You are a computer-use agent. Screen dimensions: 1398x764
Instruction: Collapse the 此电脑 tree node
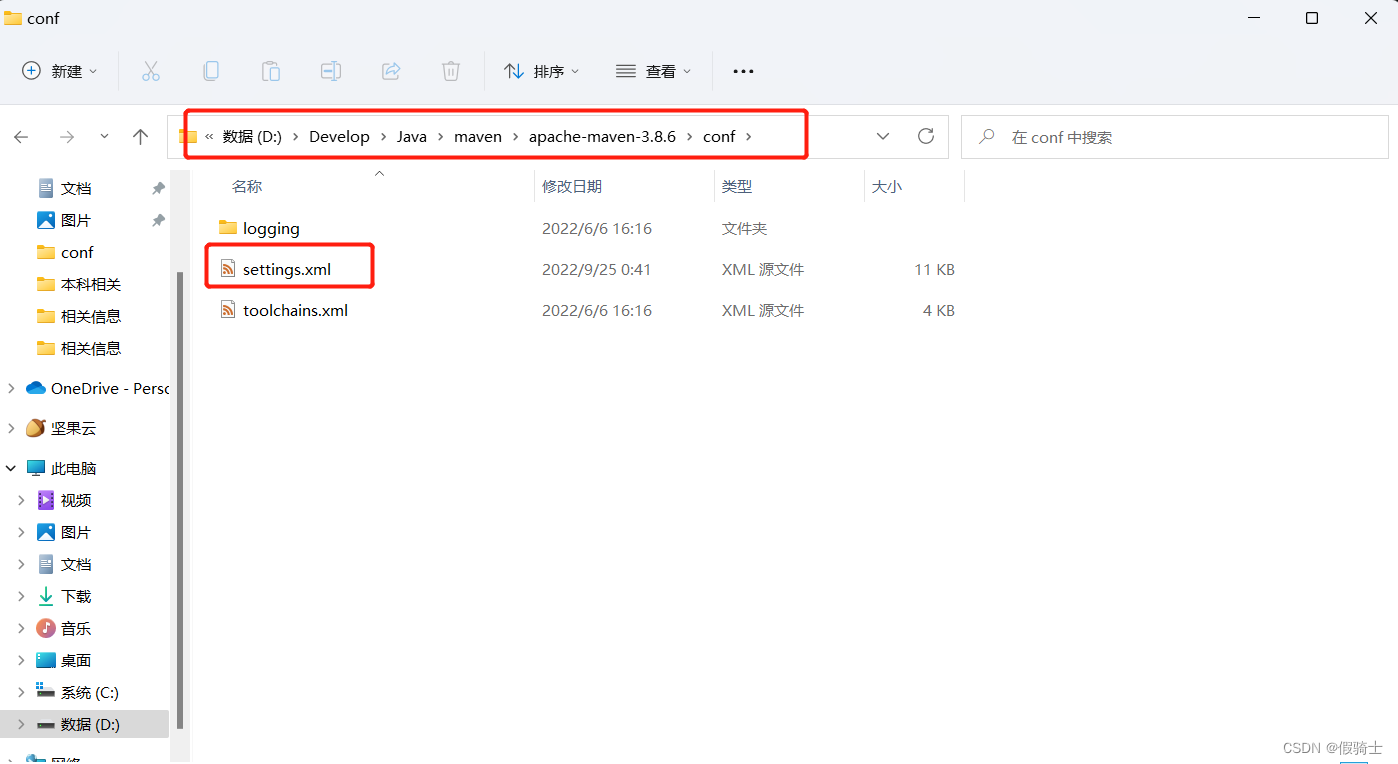(x=11, y=468)
